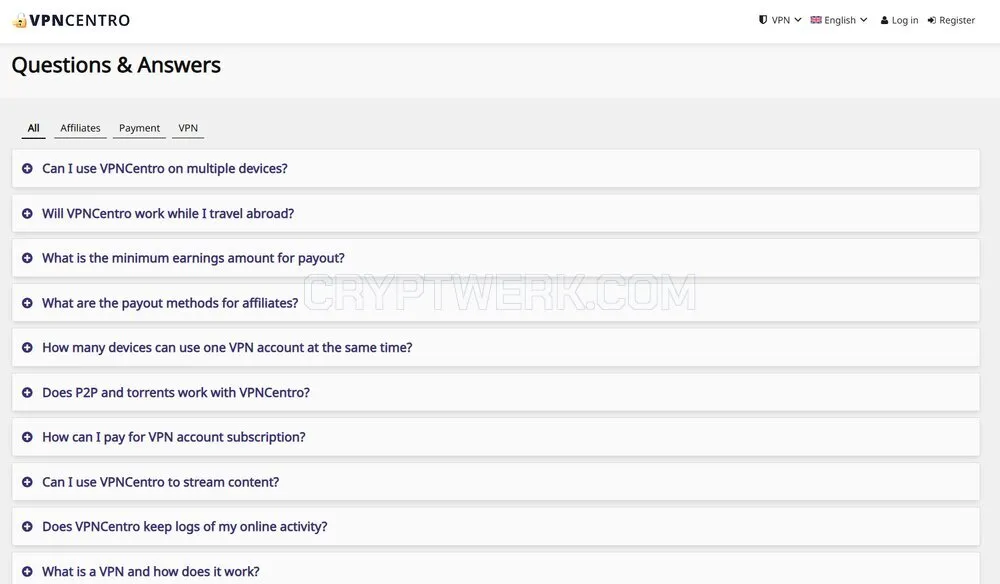Click the shield icon beside VPN menu

(763, 20)
